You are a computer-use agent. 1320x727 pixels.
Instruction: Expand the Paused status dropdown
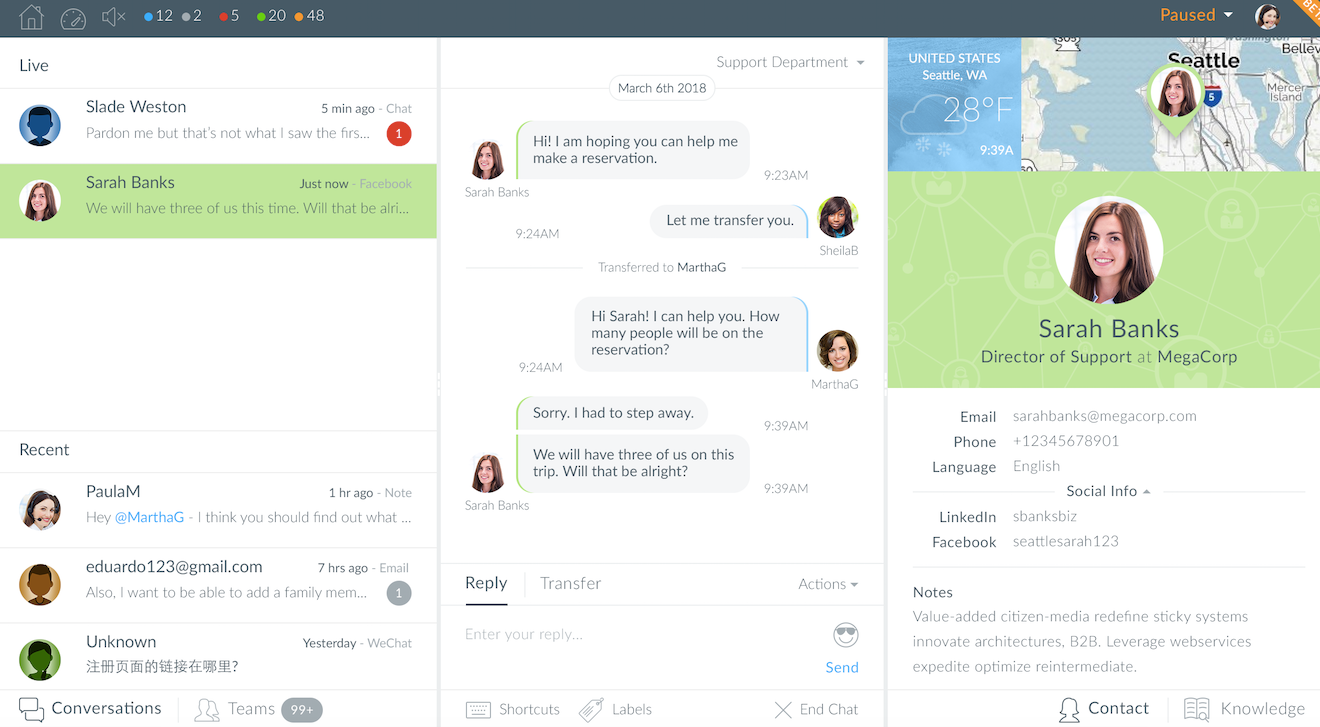(x=1196, y=15)
